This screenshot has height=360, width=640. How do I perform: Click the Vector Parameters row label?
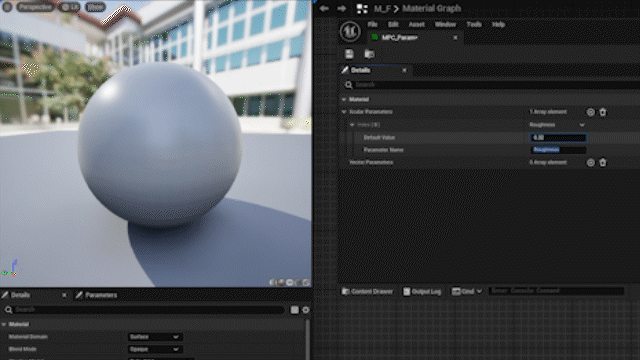pyautogui.click(x=371, y=162)
